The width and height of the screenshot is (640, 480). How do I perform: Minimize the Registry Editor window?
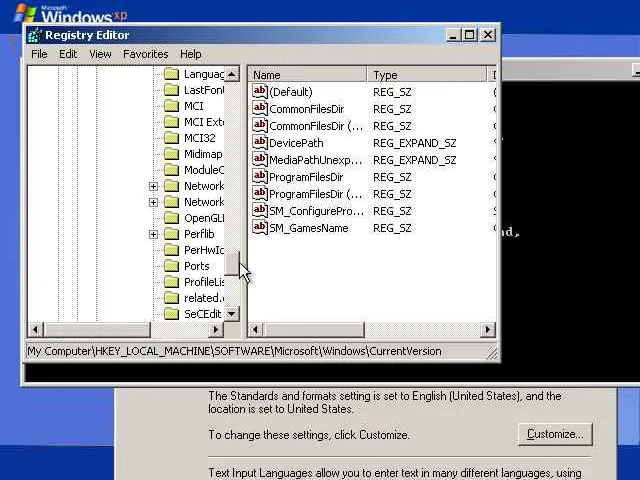click(x=453, y=35)
